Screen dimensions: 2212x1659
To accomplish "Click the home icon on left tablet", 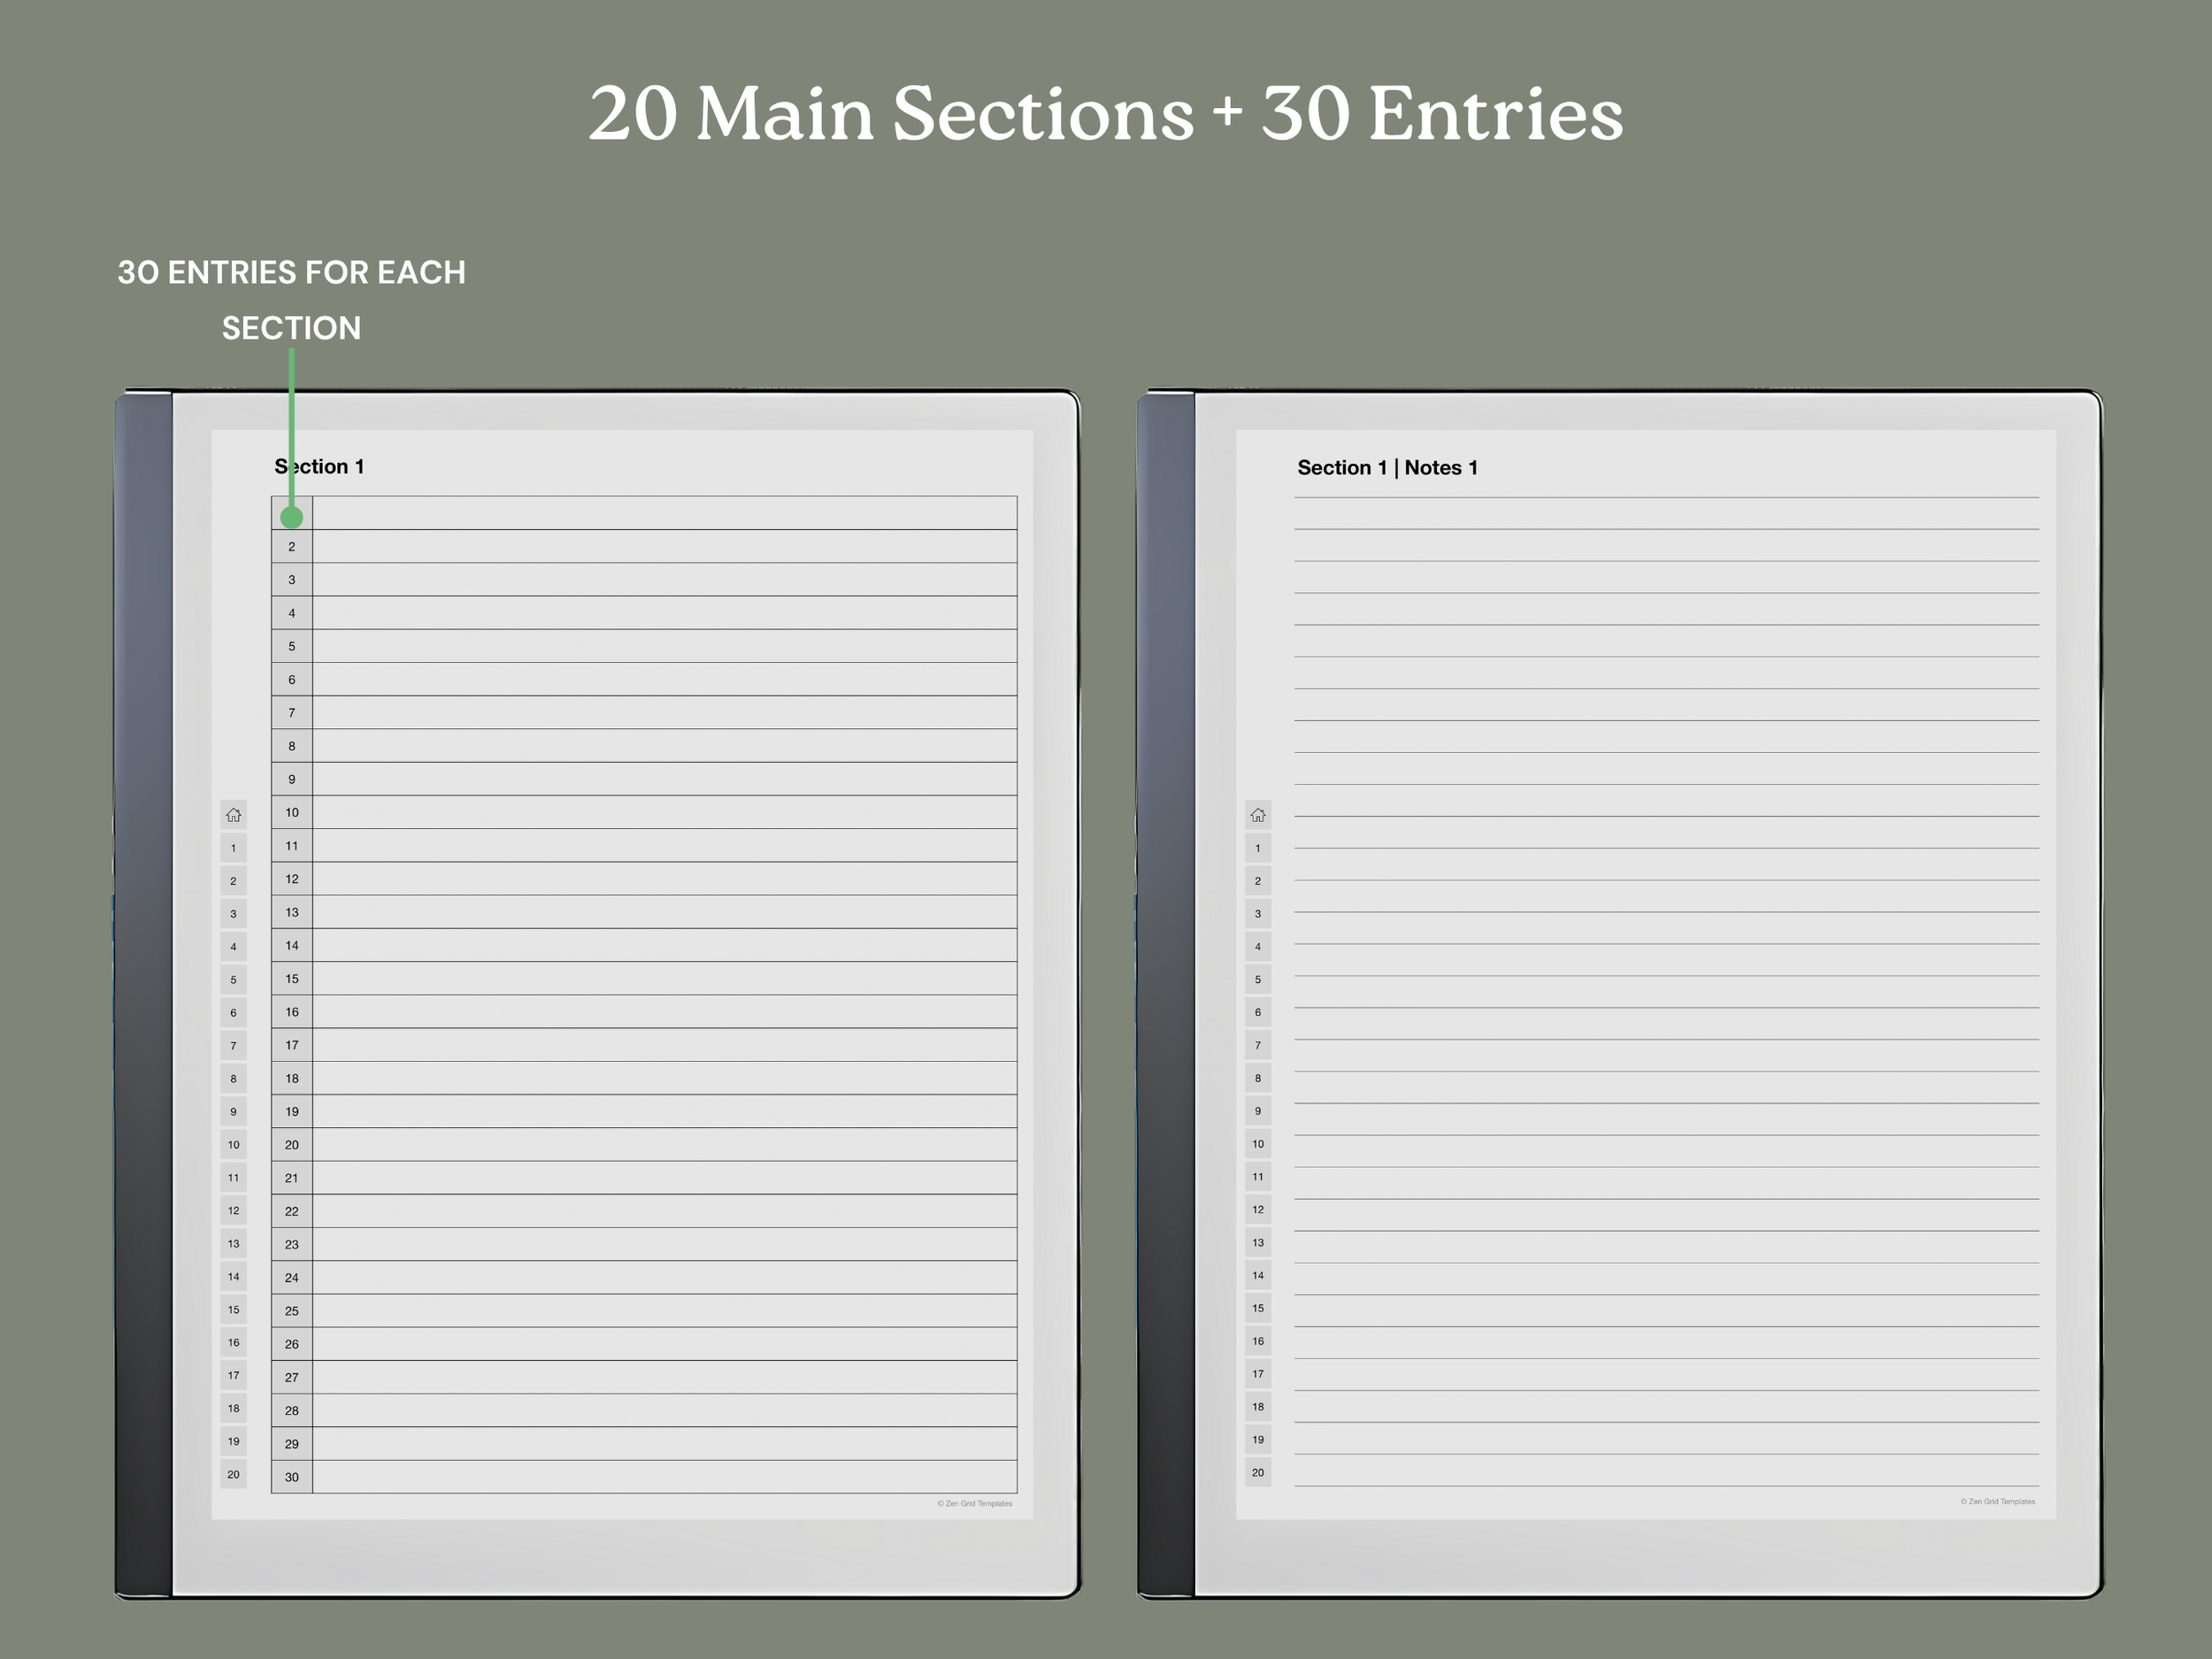I will (233, 815).
